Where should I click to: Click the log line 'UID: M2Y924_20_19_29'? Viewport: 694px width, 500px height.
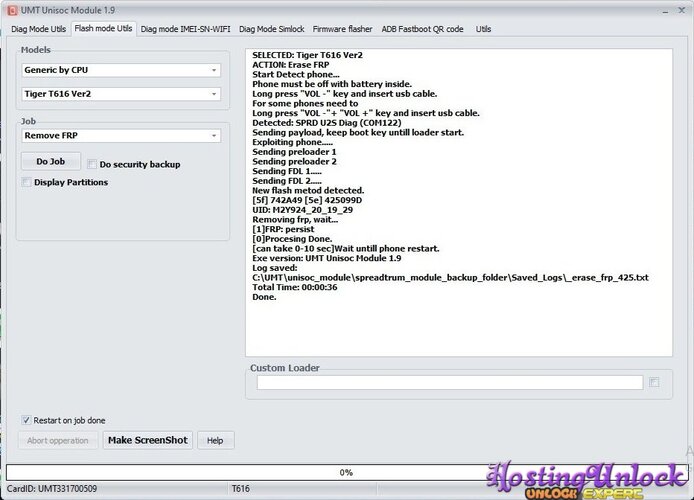(303, 210)
